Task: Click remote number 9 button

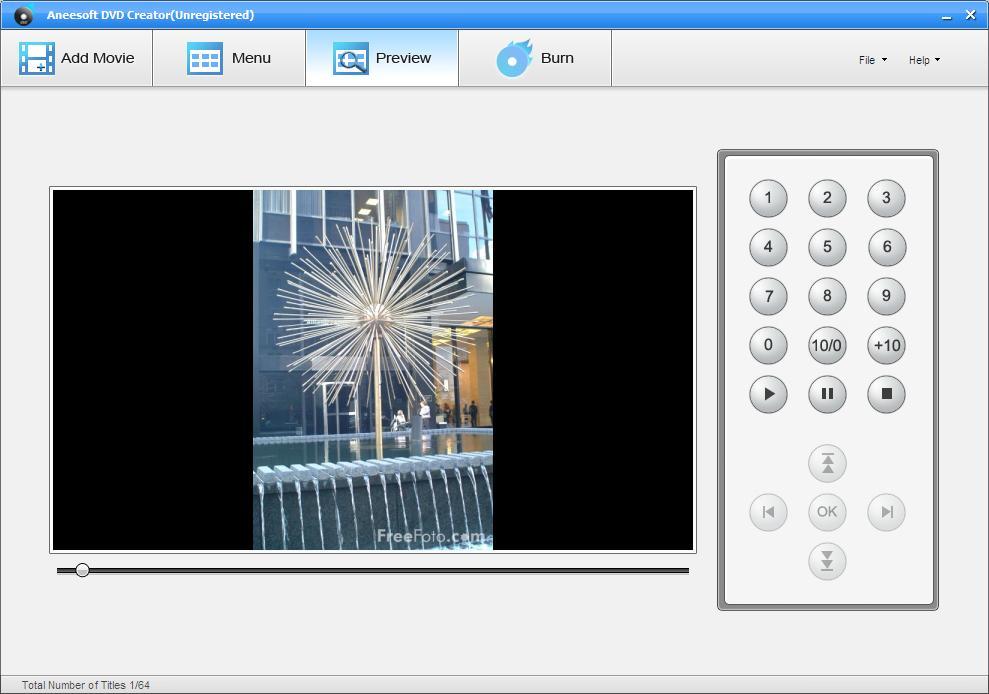Action: click(x=886, y=296)
